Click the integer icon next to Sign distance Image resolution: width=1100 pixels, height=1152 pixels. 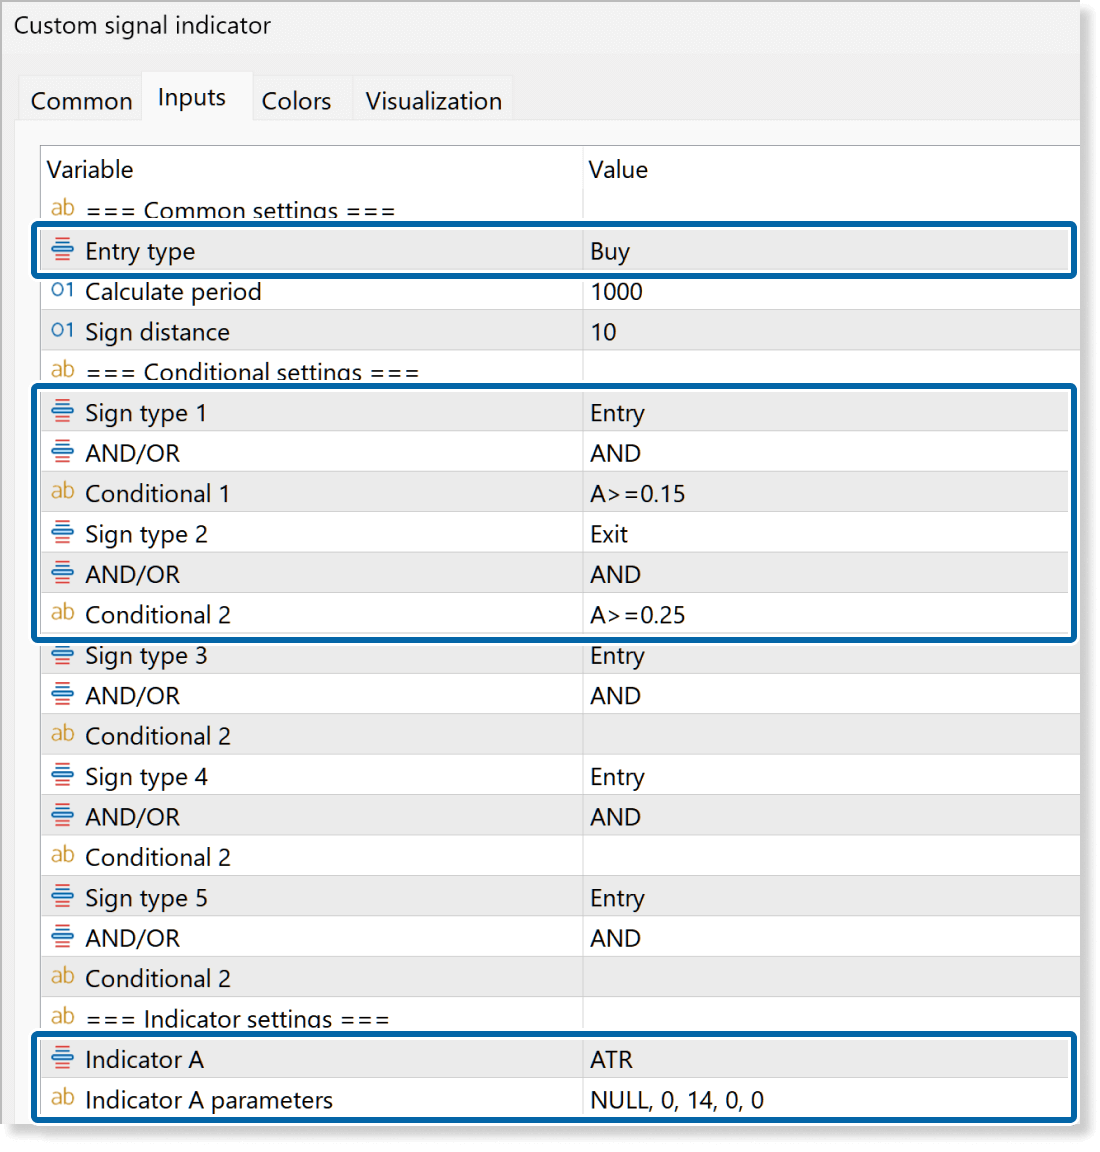[x=62, y=331]
